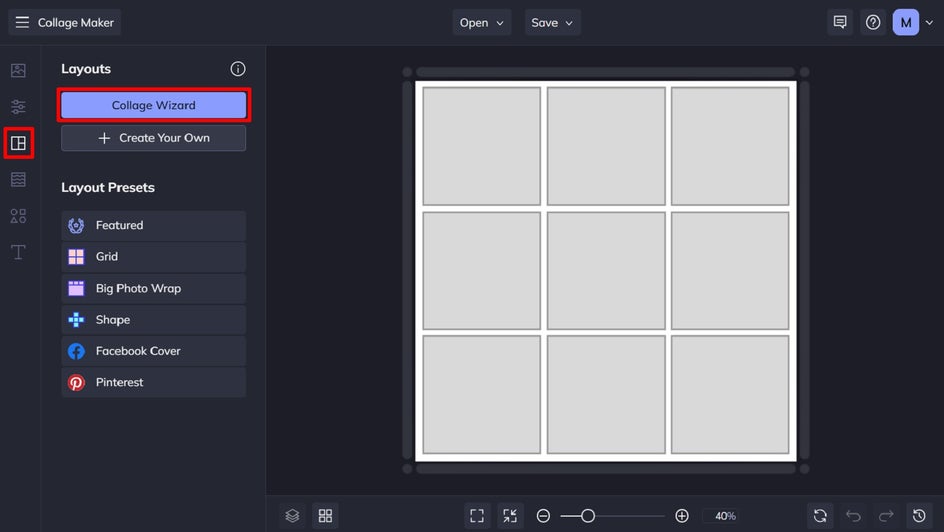Click the shrink to actual size icon
The width and height of the screenshot is (944, 532).
tap(510, 516)
